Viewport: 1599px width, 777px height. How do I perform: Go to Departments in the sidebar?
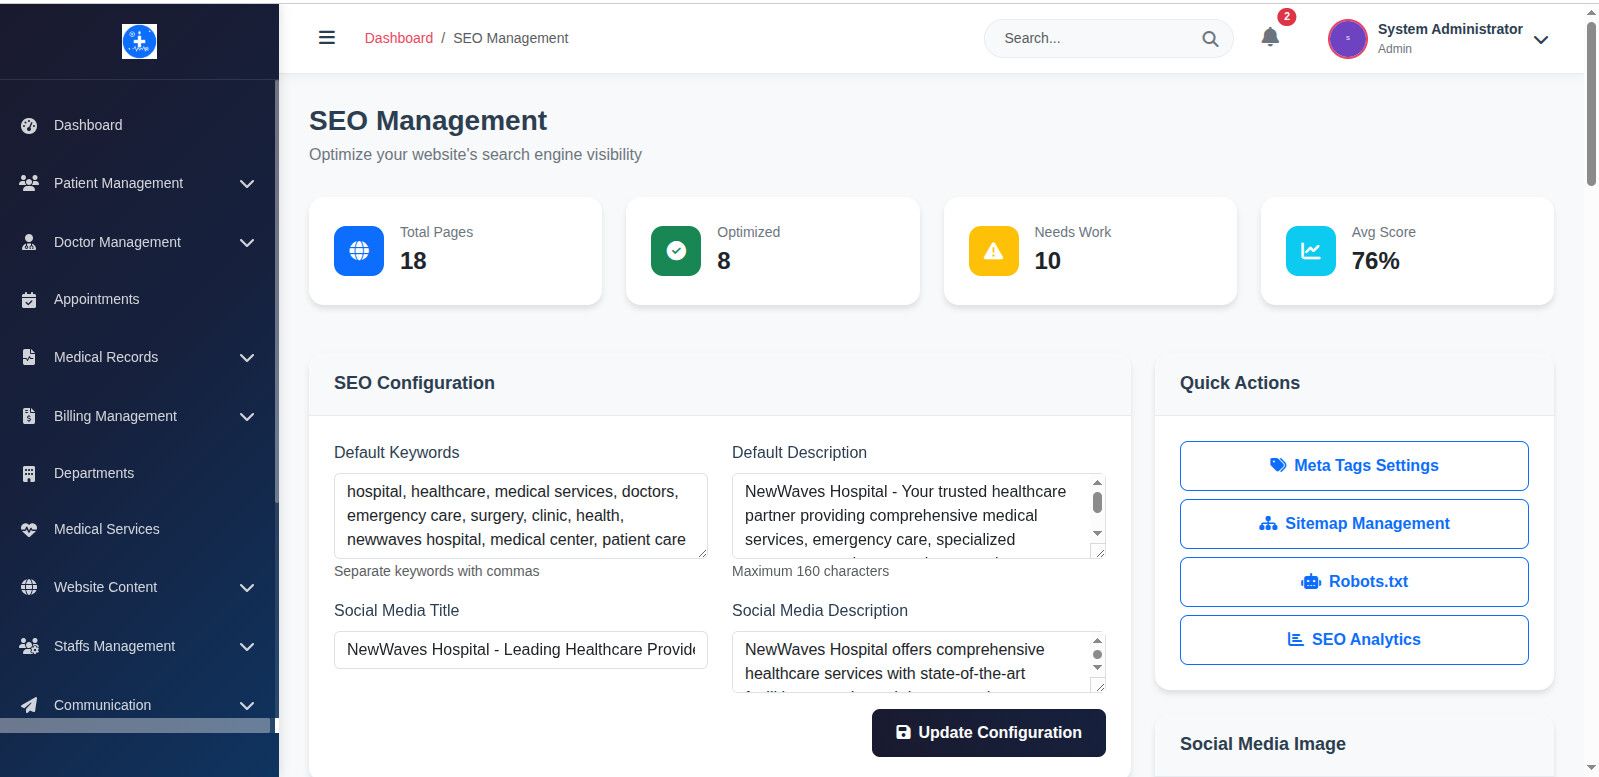click(94, 473)
